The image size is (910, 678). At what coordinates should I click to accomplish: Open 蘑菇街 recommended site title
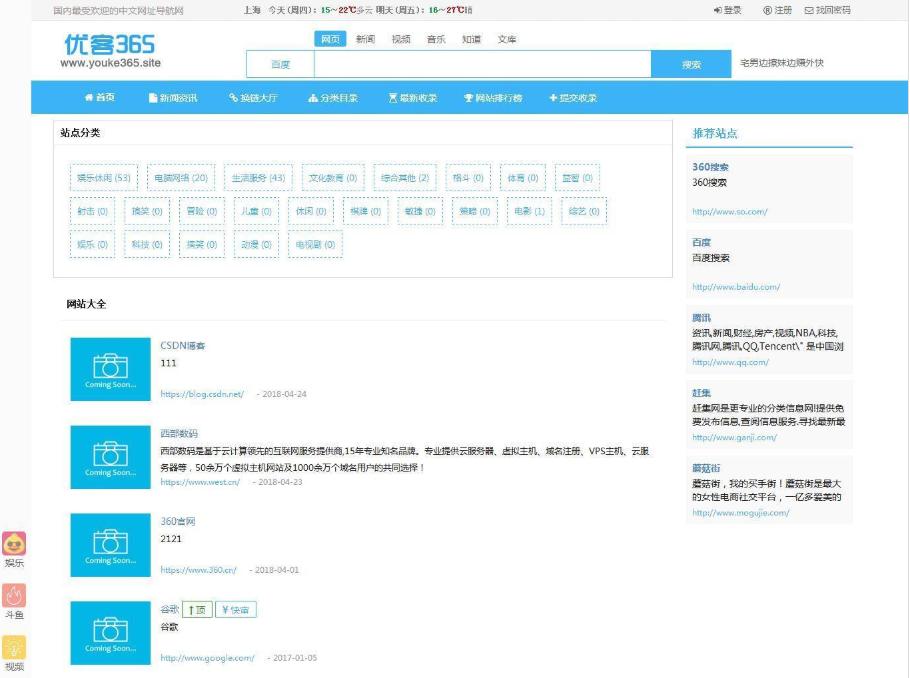(x=706, y=468)
